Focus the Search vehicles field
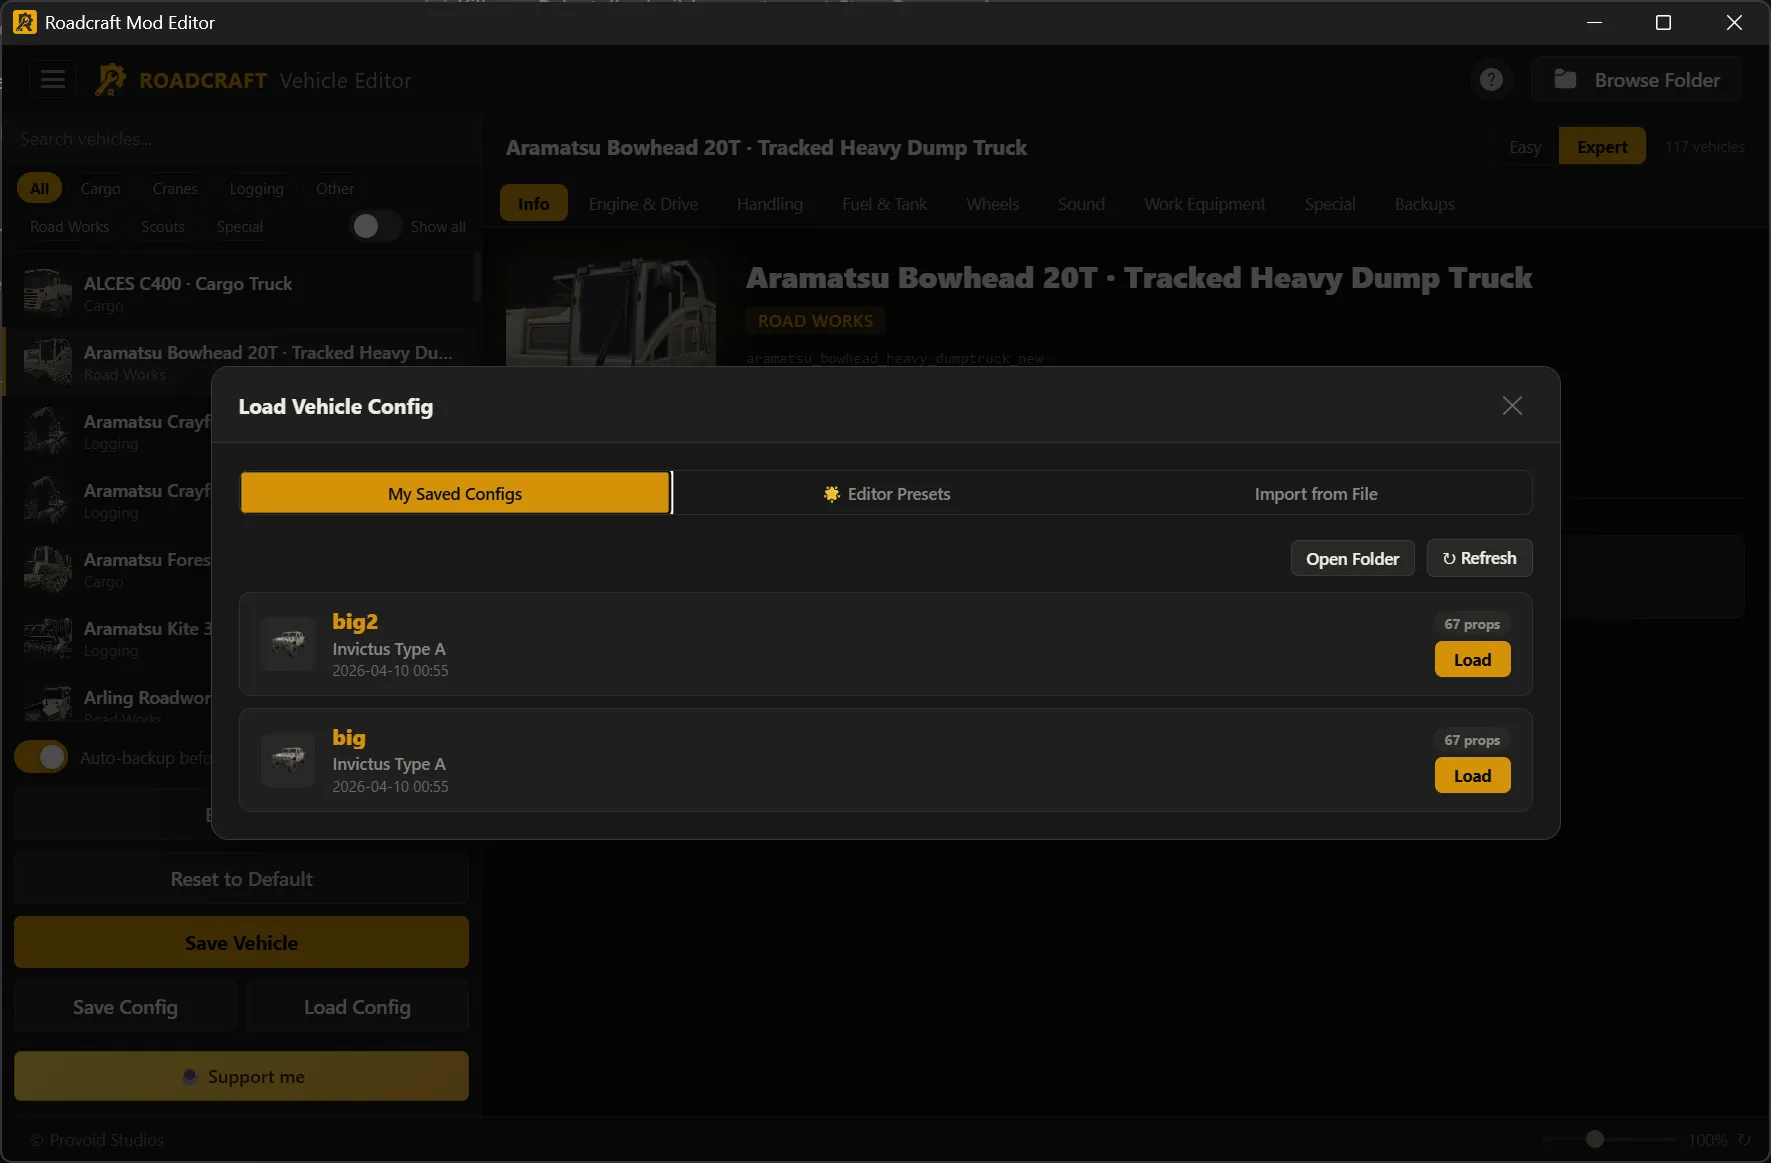This screenshot has height=1163, width=1771. (x=240, y=139)
